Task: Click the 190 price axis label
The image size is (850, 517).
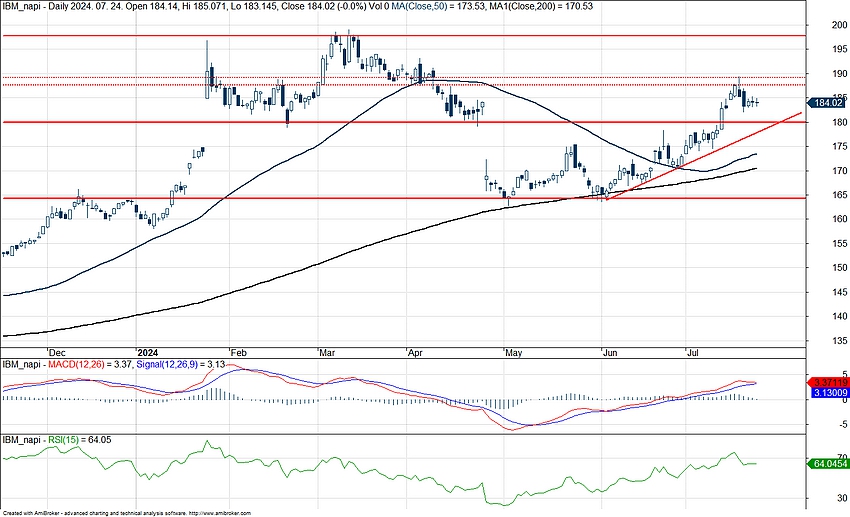Action: click(840, 74)
